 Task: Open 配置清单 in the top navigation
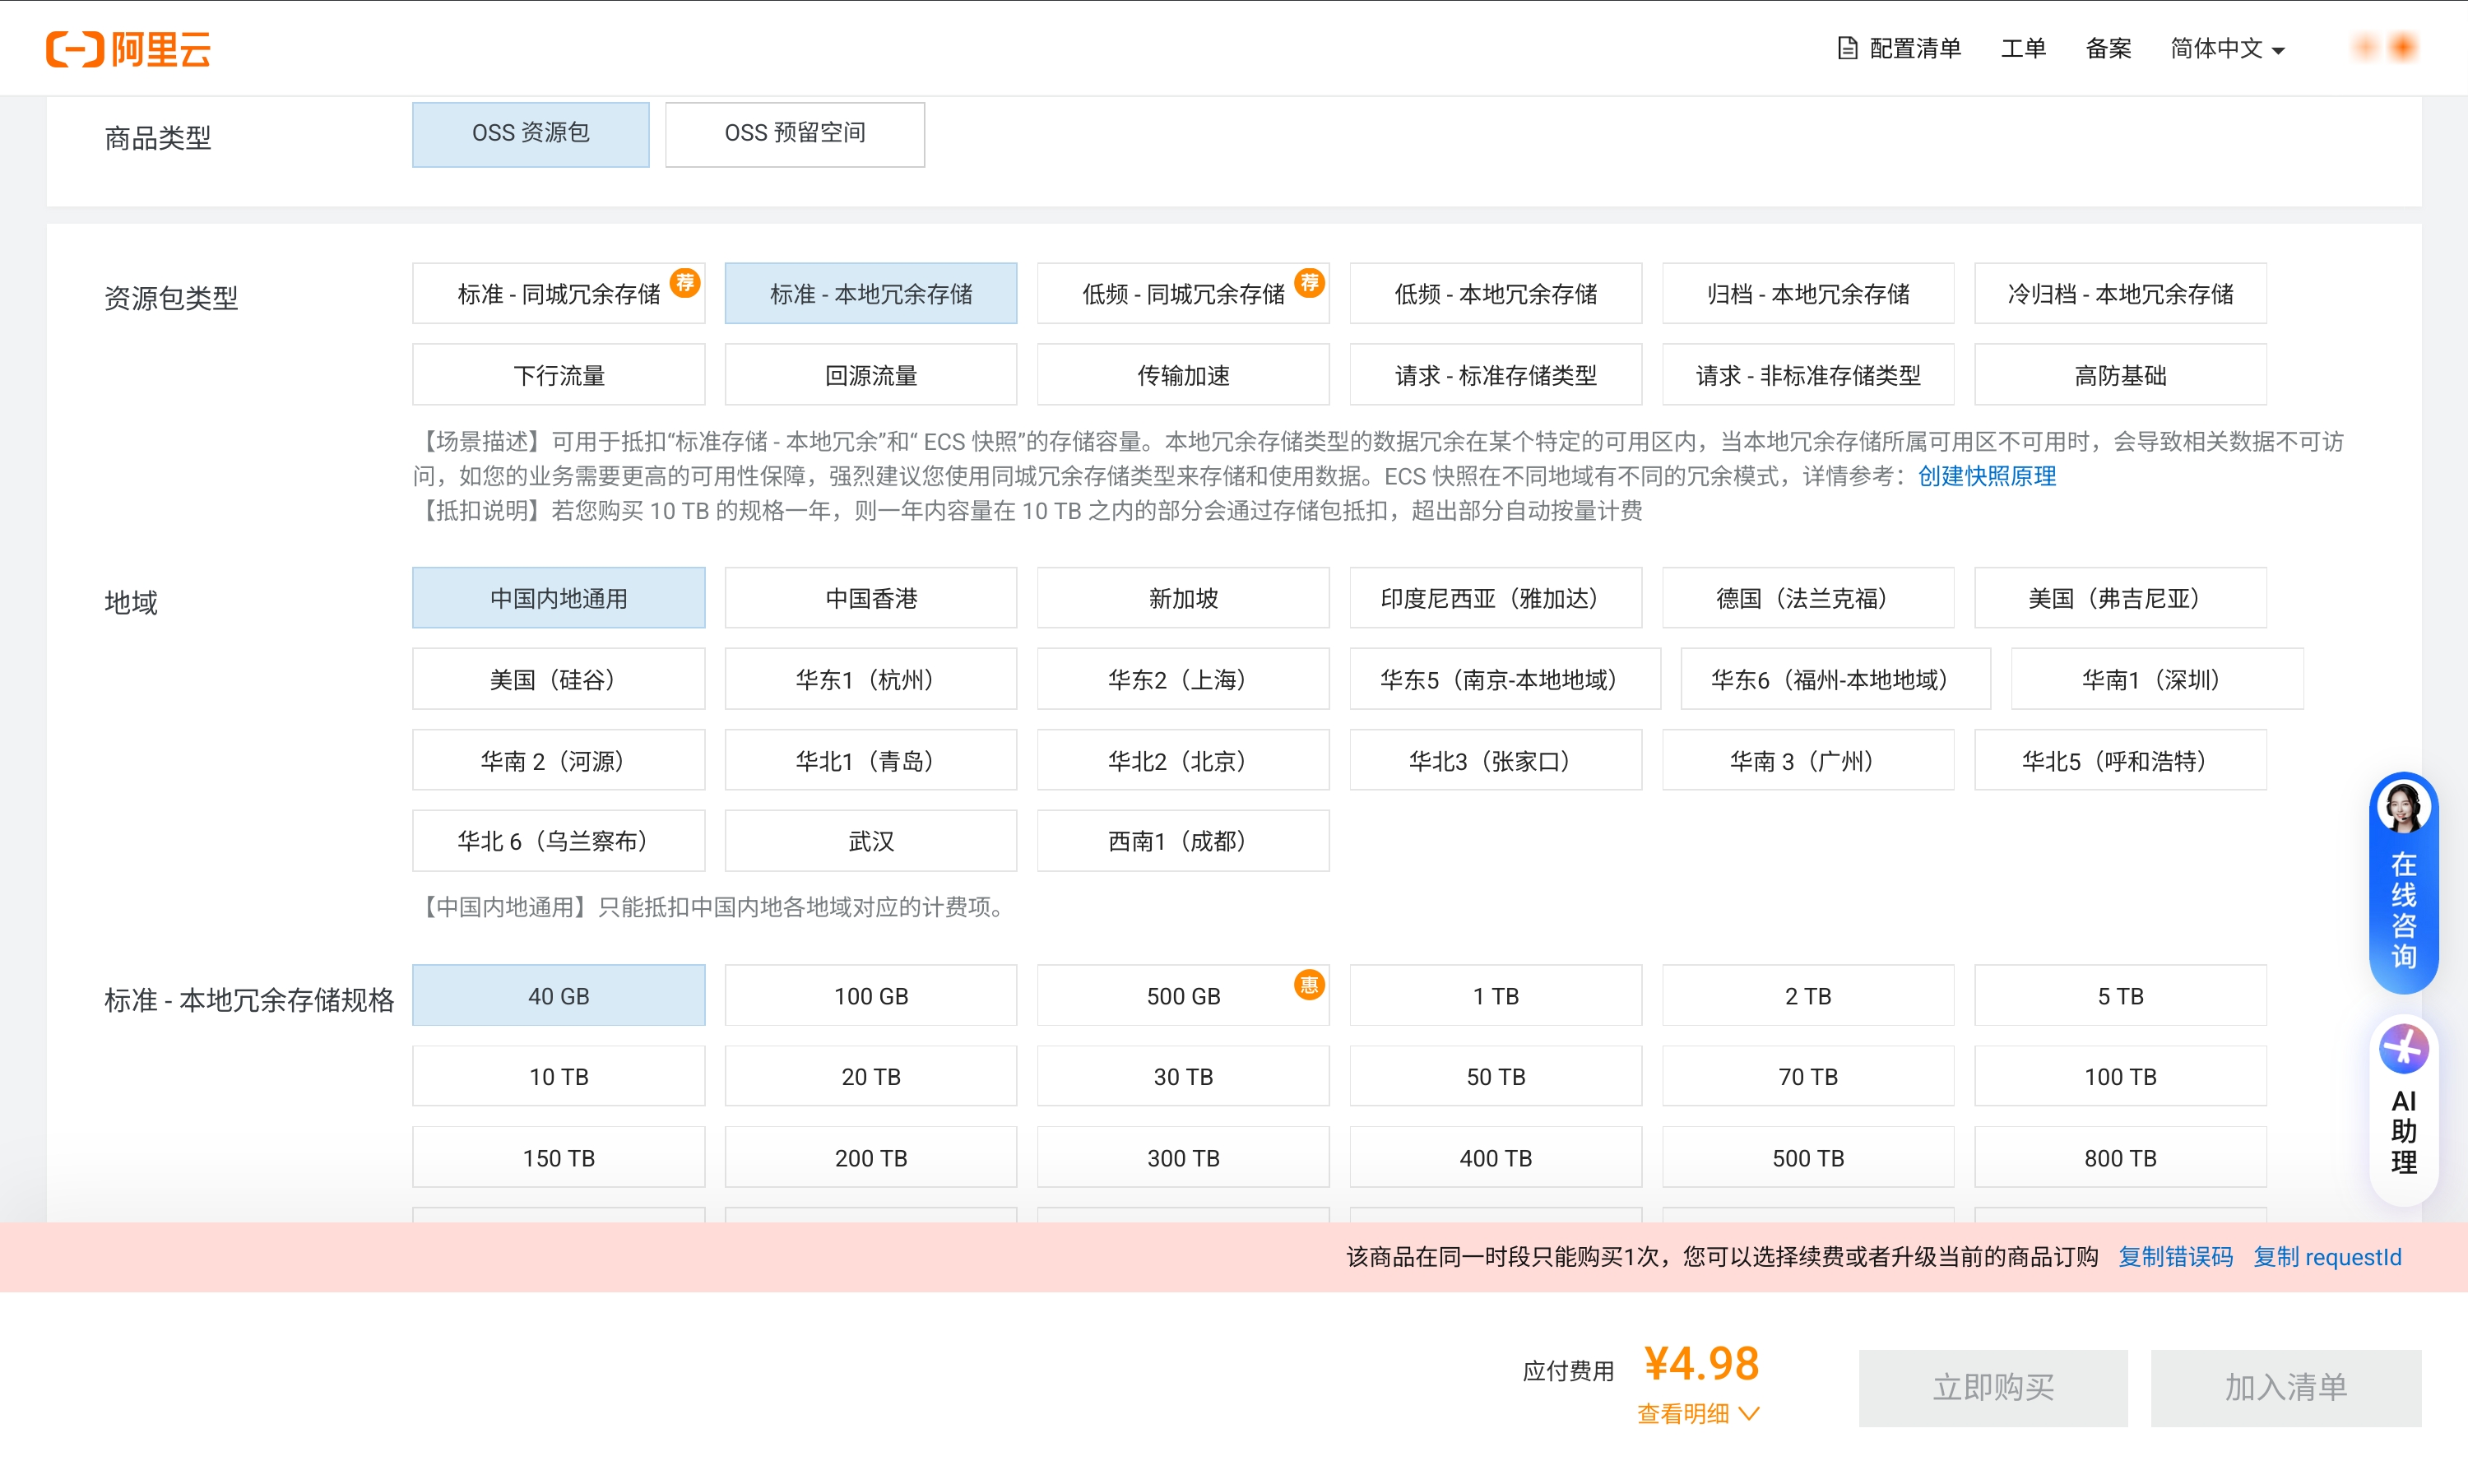click(1914, 48)
